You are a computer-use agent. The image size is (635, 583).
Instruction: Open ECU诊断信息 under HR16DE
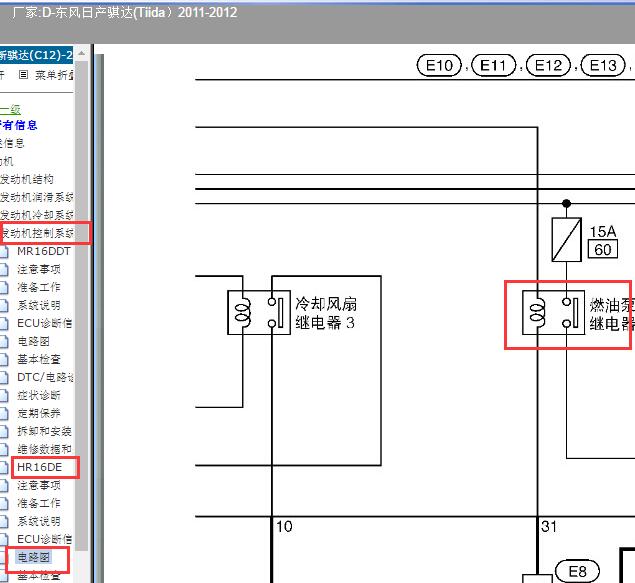(45, 539)
